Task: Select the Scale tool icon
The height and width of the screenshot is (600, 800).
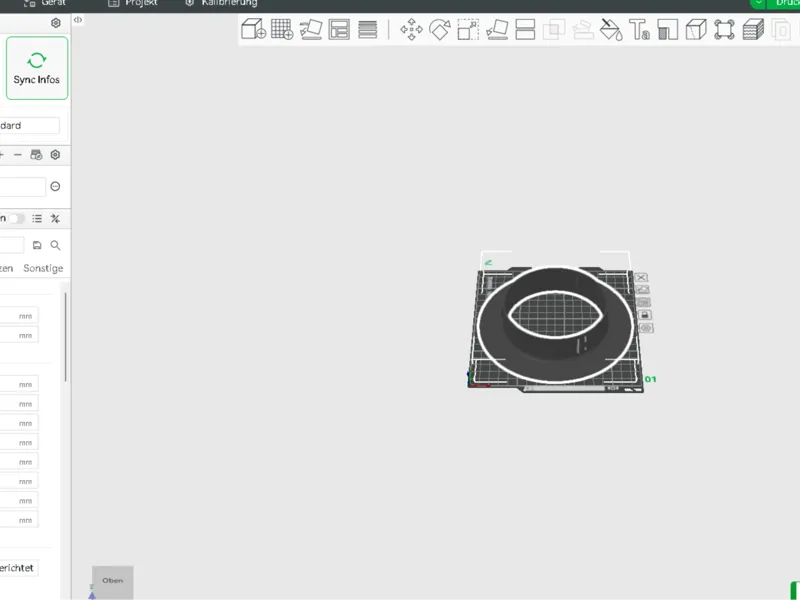Action: pos(468,29)
